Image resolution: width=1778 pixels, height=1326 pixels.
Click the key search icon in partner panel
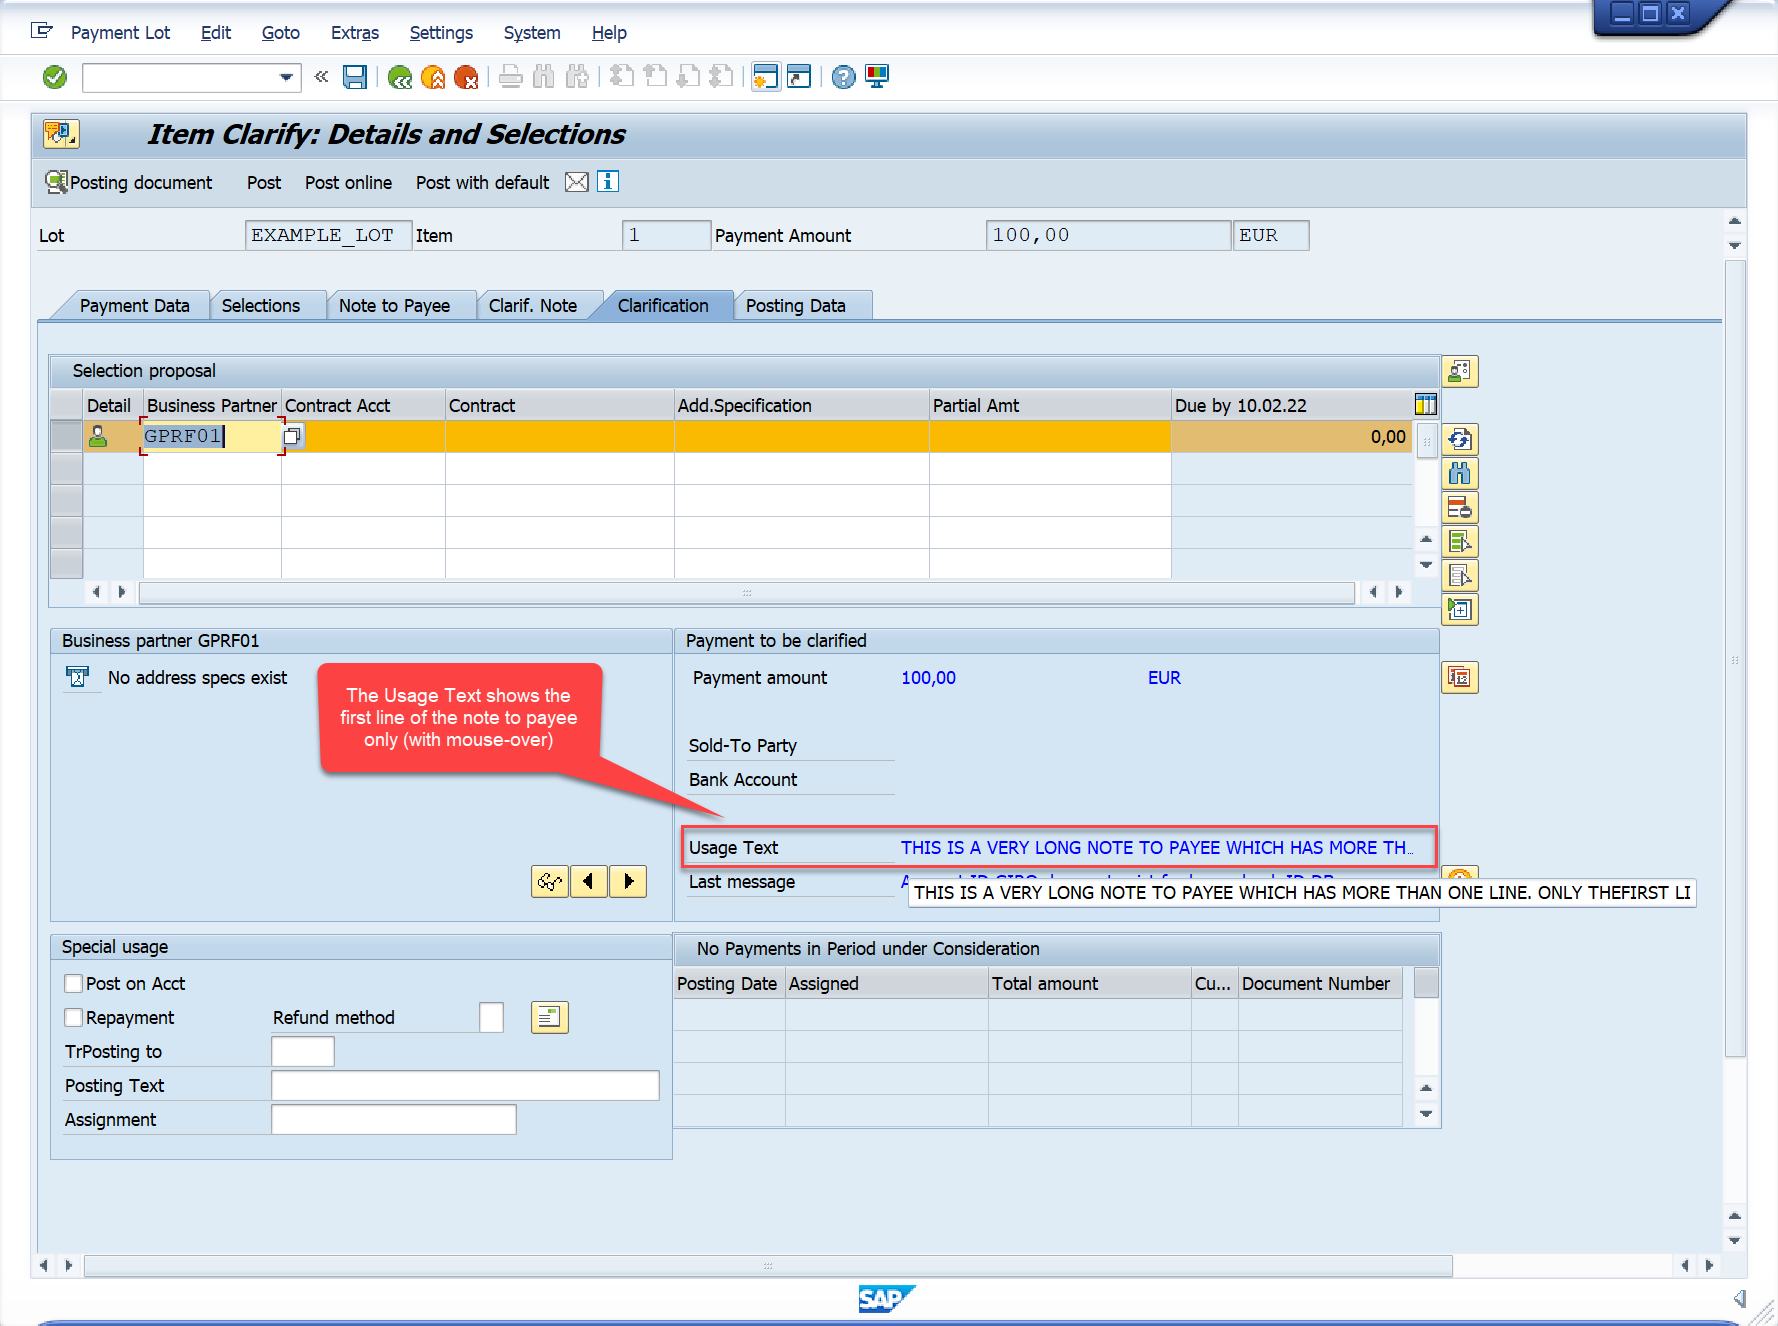(550, 882)
